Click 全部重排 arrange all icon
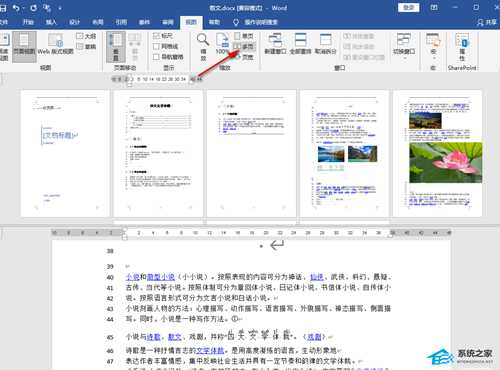The image size is (500, 370). point(300,43)
